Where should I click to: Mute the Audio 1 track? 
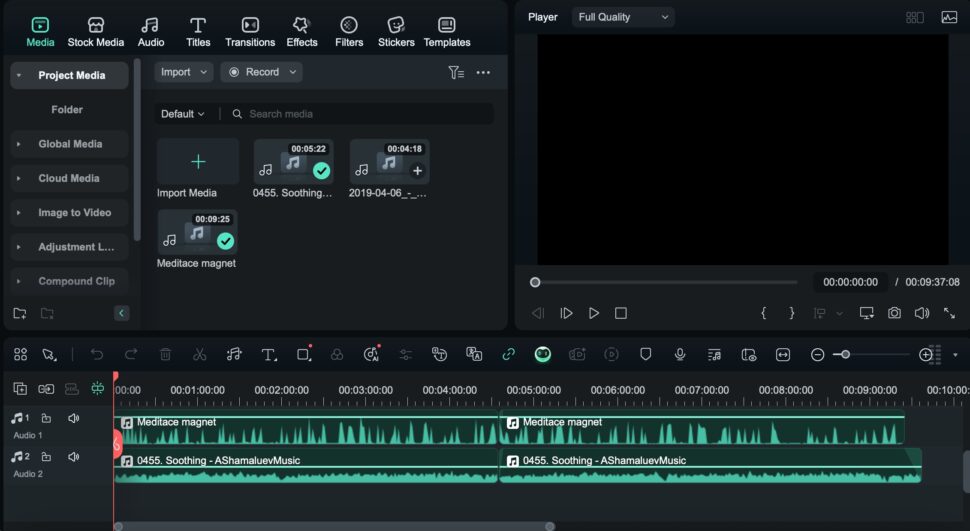pyautogui.click(x=74, y=418)
